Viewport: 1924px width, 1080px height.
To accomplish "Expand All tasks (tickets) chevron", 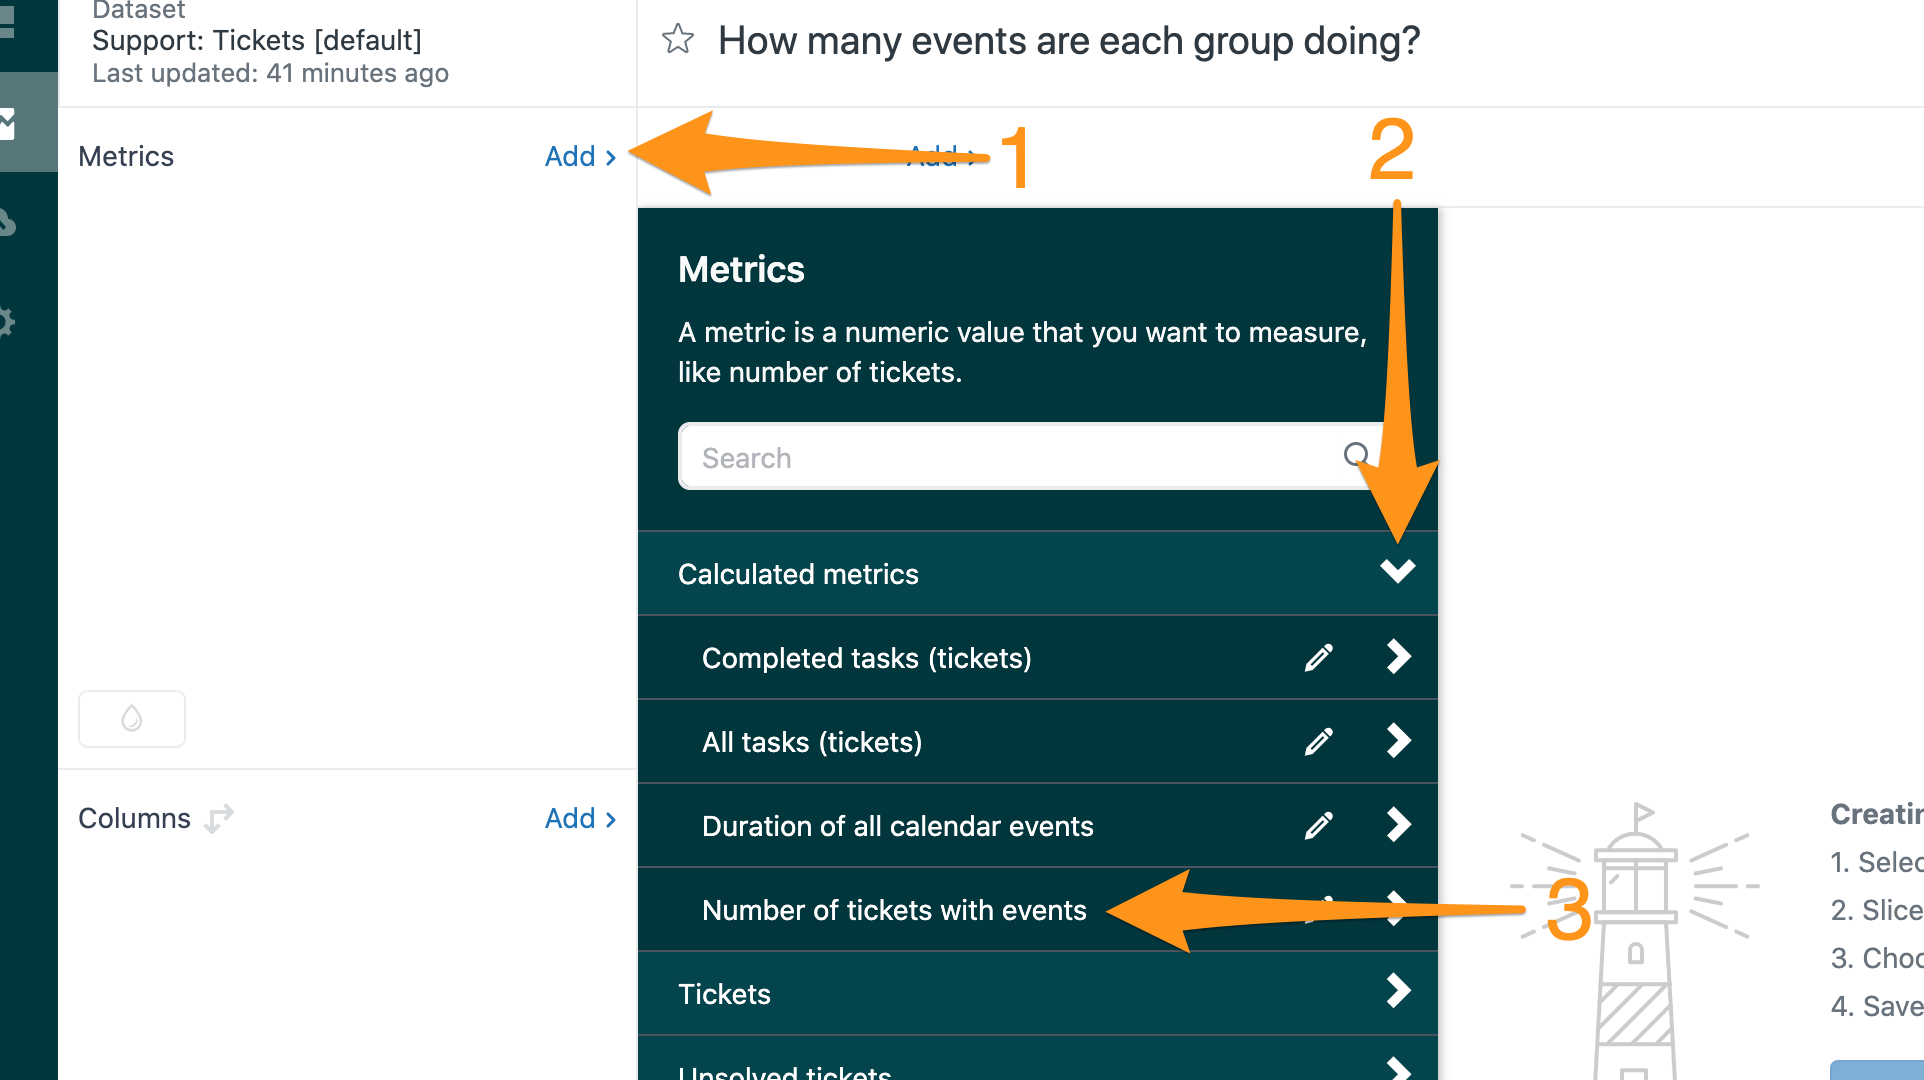I will [x=1399, y=741].
